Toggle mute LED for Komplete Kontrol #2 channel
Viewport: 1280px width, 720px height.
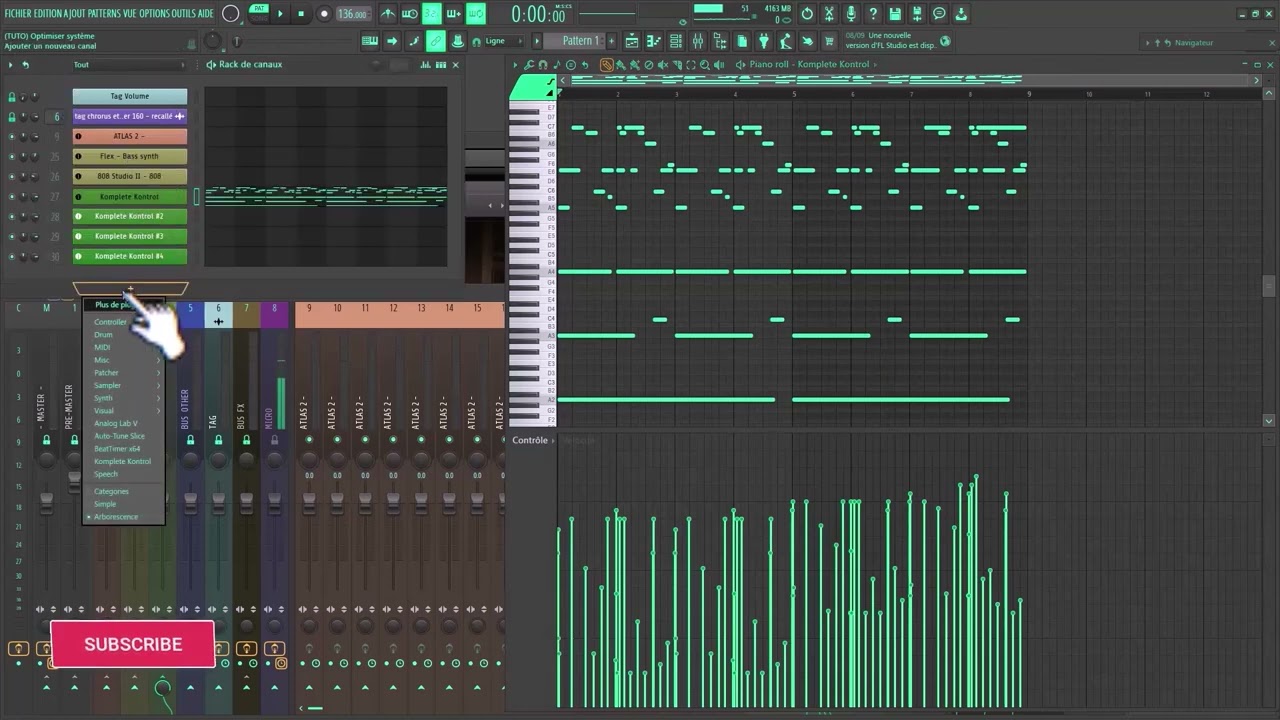(12, 216)
